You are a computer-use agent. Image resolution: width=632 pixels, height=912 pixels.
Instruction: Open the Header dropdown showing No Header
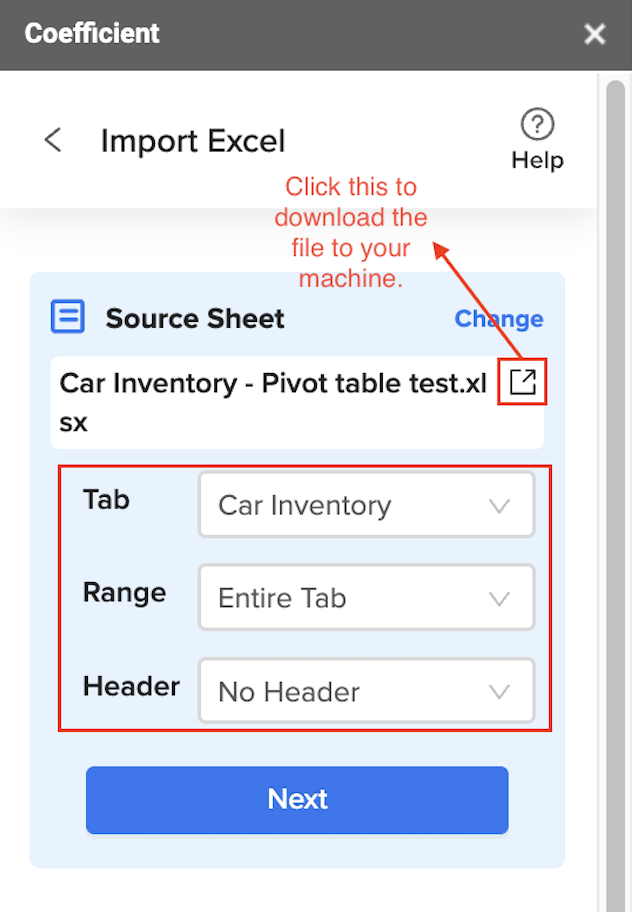[366, 691]
